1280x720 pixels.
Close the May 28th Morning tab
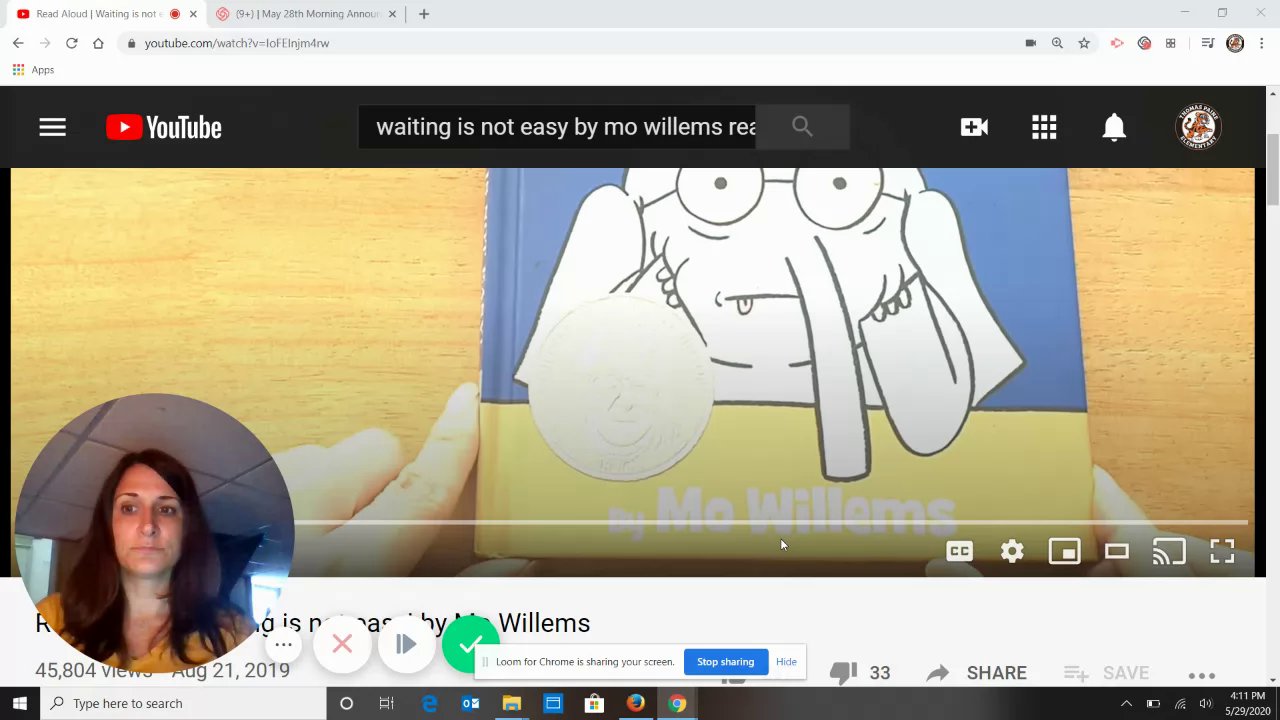pos(392,14)
